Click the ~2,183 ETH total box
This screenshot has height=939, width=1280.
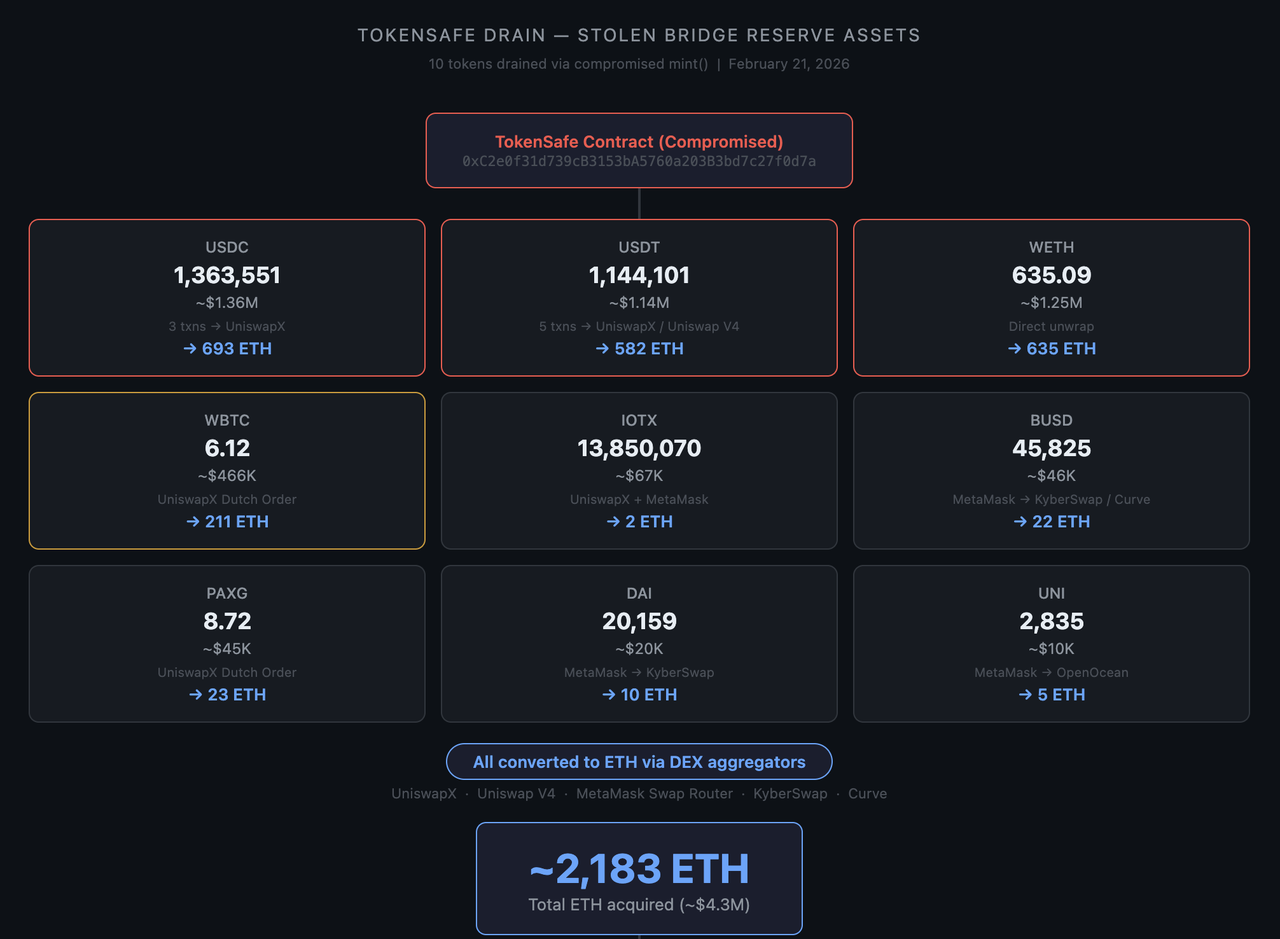[x=639, y=878]
